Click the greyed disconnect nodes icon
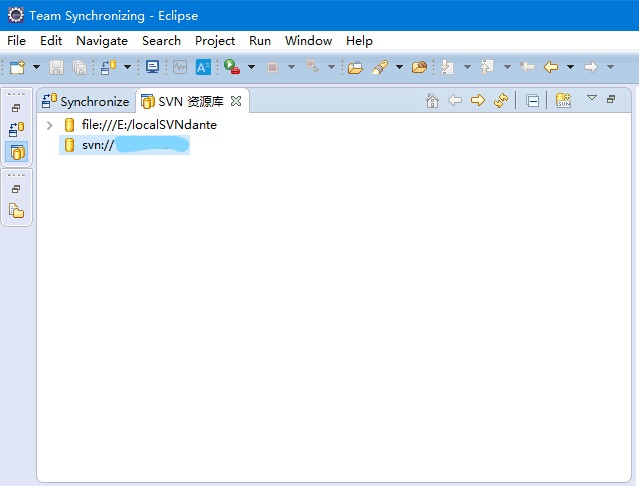Screen dimensions: 639x486 tap(313, 66)
